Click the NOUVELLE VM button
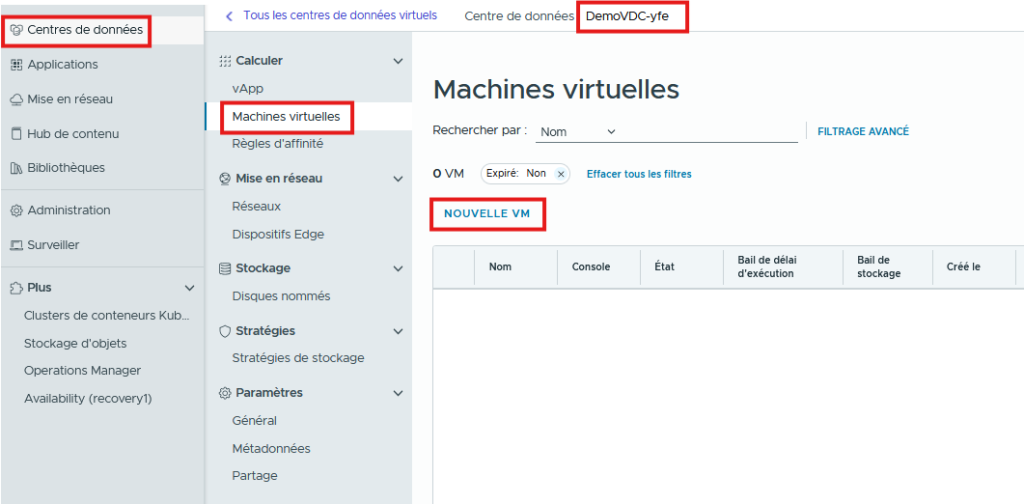Screen dimensions: 1024x504 coord(487,214)
